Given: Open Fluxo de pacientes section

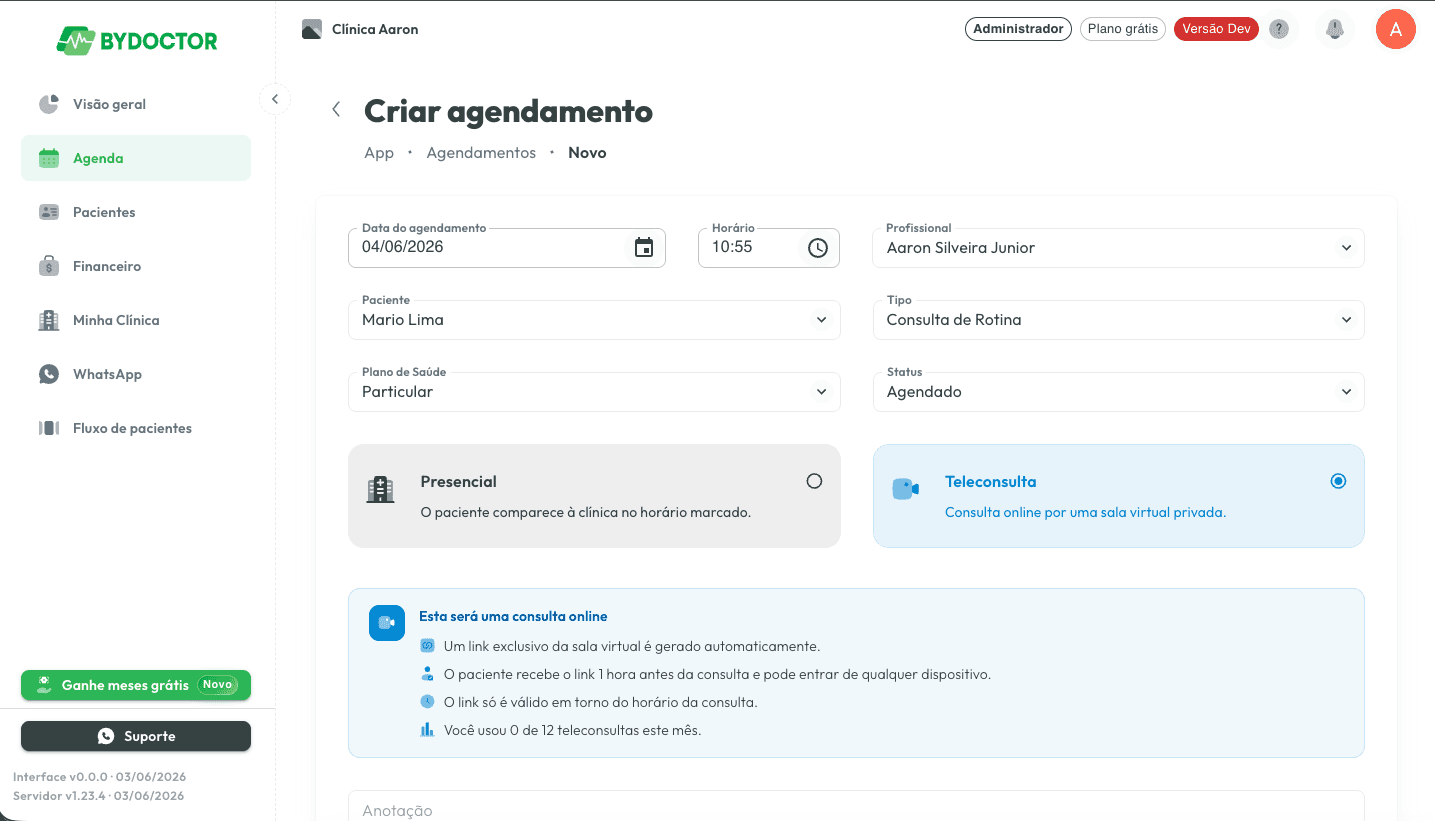Looking at the screenshot, I should click(136, 428).
